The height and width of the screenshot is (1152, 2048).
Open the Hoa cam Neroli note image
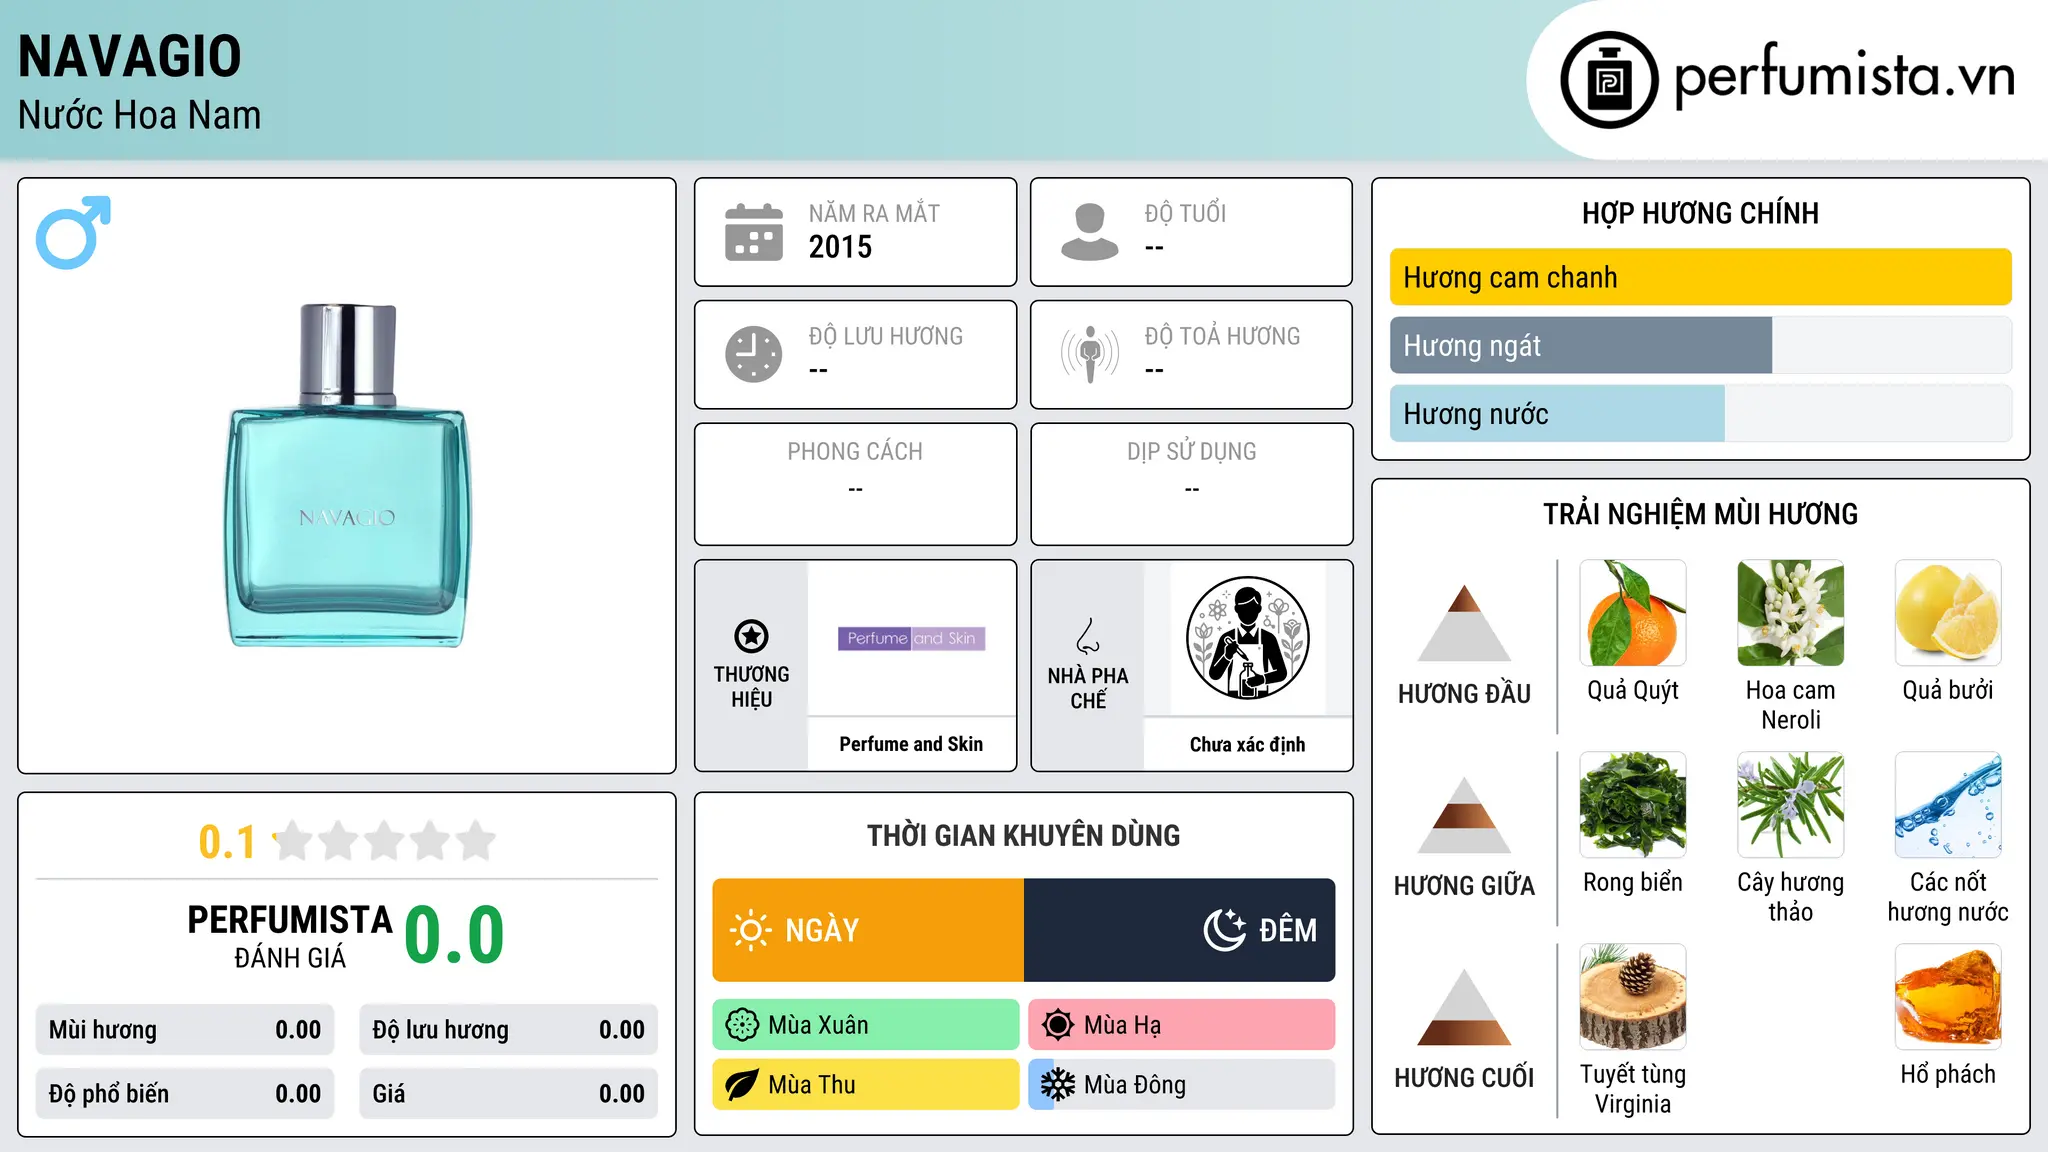1790,613
